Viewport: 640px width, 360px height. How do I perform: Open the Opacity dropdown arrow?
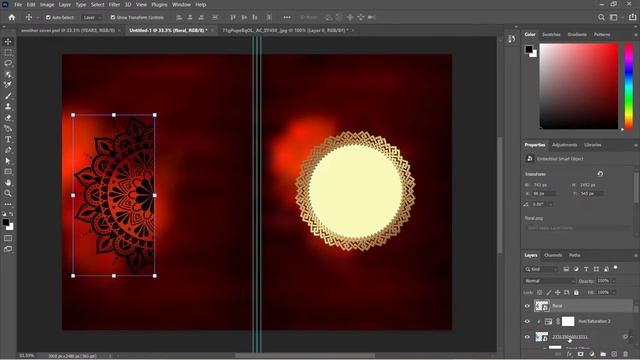click(x=613, y=281)
